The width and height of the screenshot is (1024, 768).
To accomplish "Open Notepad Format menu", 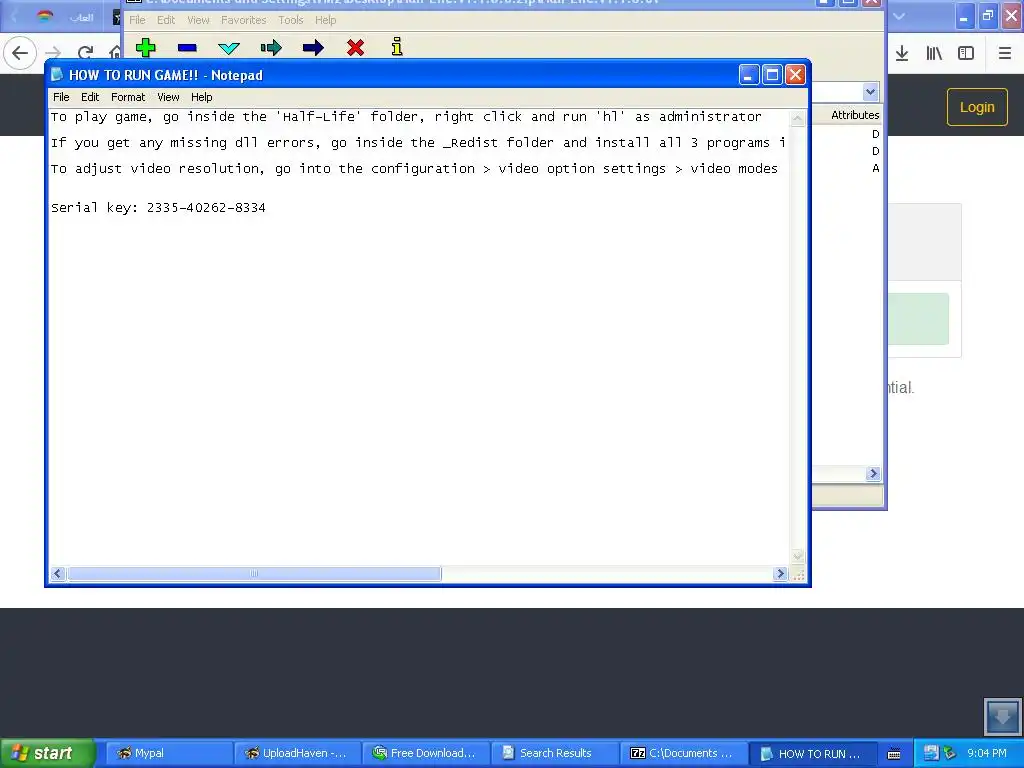I will (128, 97).
